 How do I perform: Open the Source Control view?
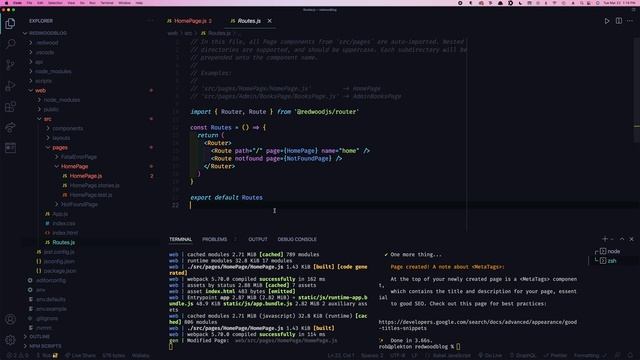pyautogui.click(x=11, y=65)
